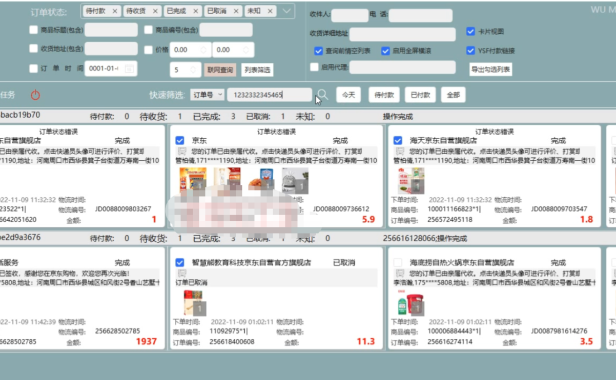Image resolution: width=616 pixels, height=380 pixels.
Task: Click message icon in 京东 order card
Action: [182, 151]
